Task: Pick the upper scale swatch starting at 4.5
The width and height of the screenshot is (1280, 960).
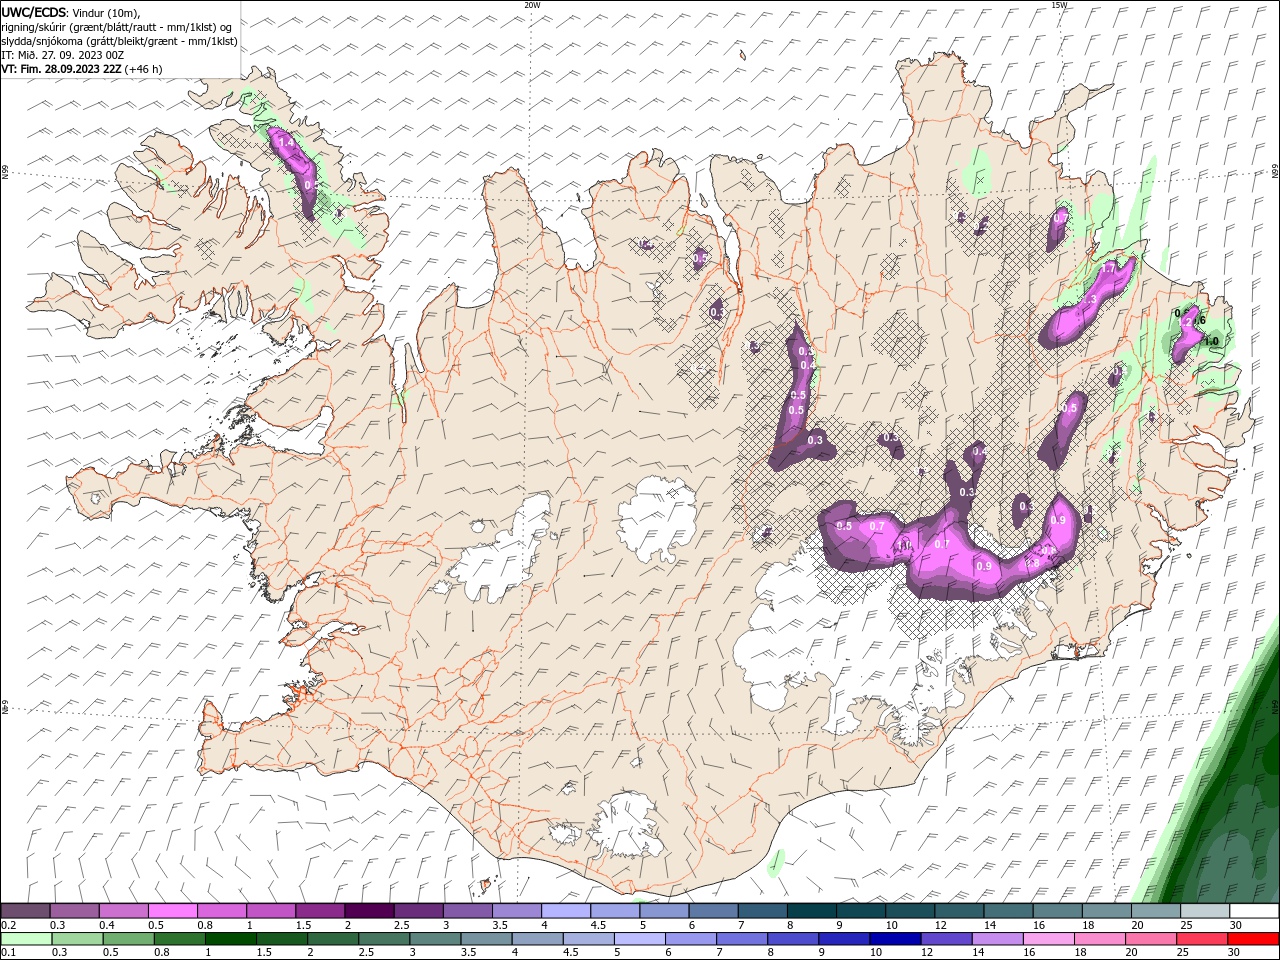Action: (614, 911)
